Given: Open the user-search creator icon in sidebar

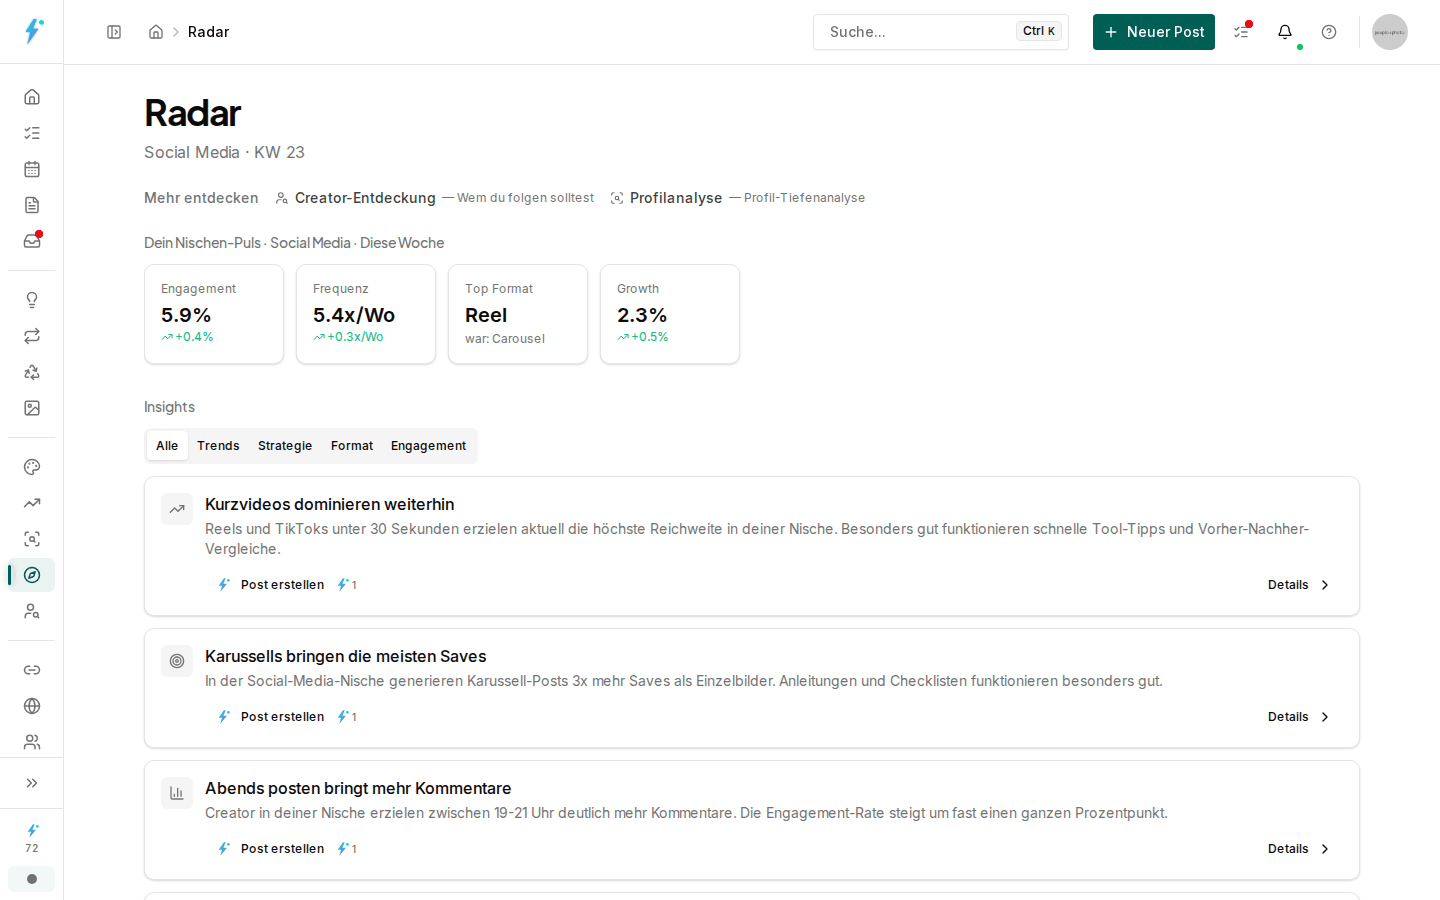Looking at the screenshot, I should [x=32, y=611].
